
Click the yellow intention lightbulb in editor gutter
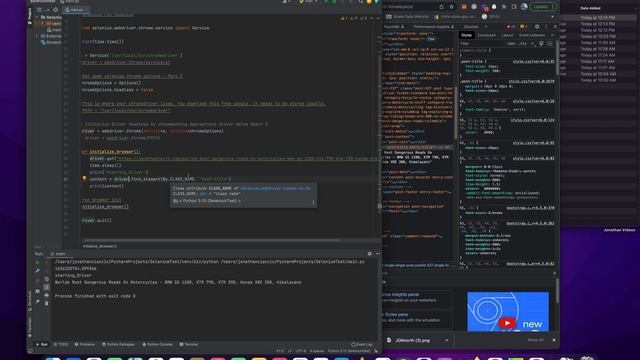84,179
